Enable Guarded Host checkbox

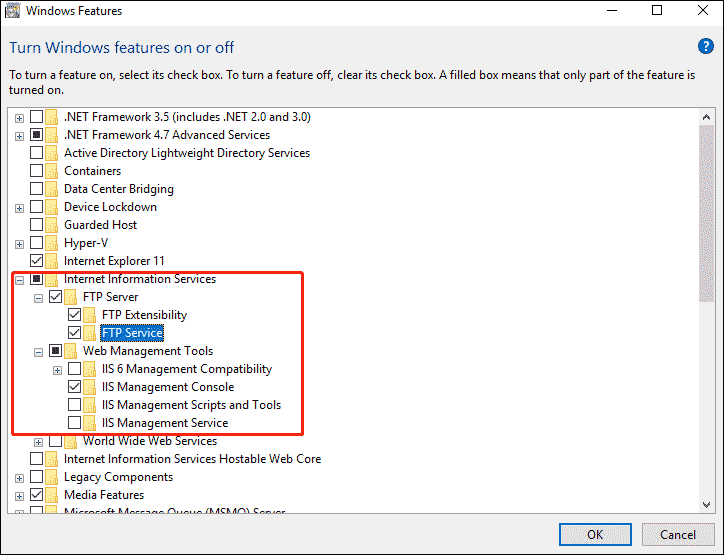pos(36,224)
